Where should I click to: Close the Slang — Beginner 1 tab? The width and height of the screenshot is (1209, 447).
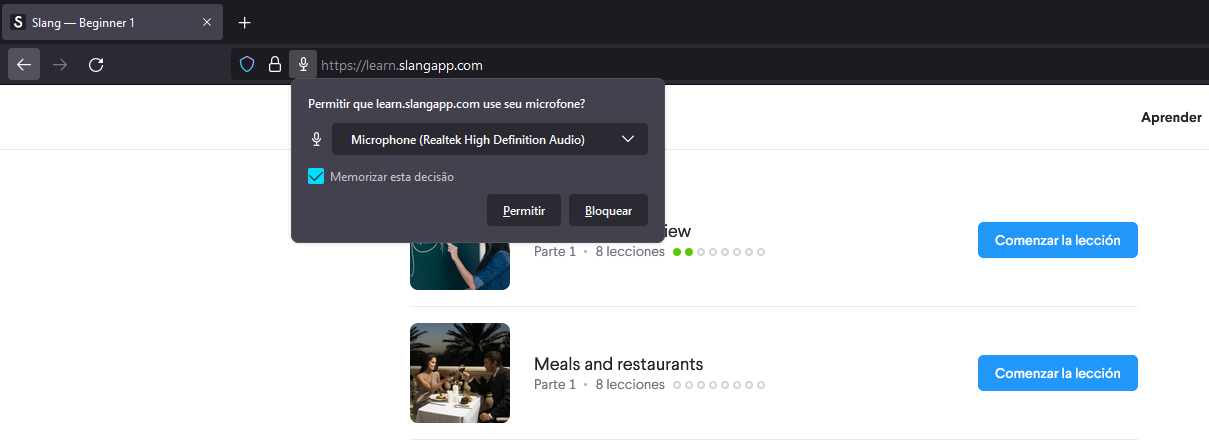207,22
